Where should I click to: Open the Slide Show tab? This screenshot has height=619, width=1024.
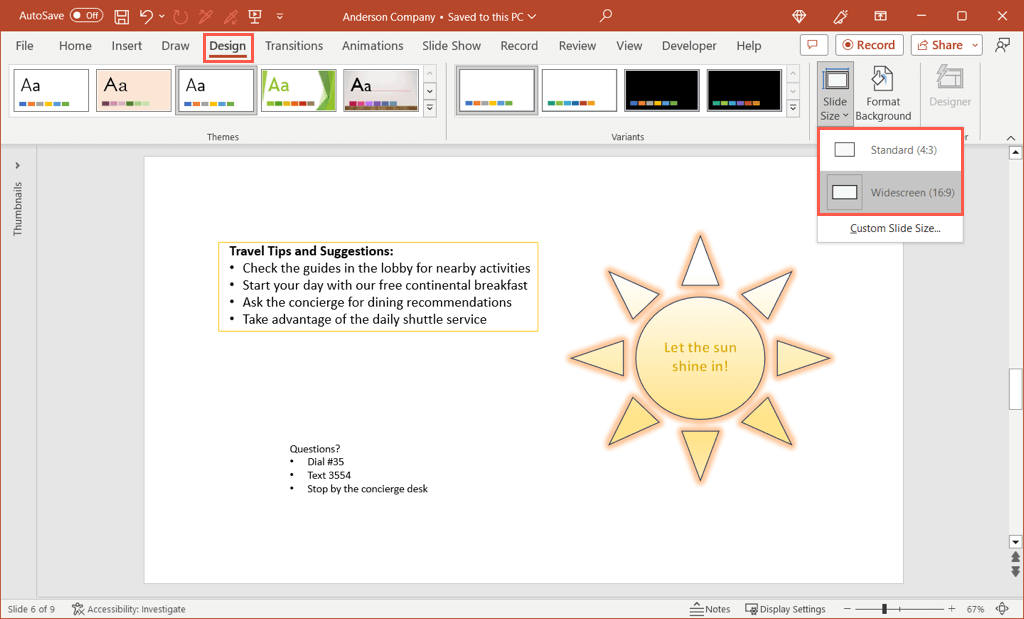(x=451, y=46)
